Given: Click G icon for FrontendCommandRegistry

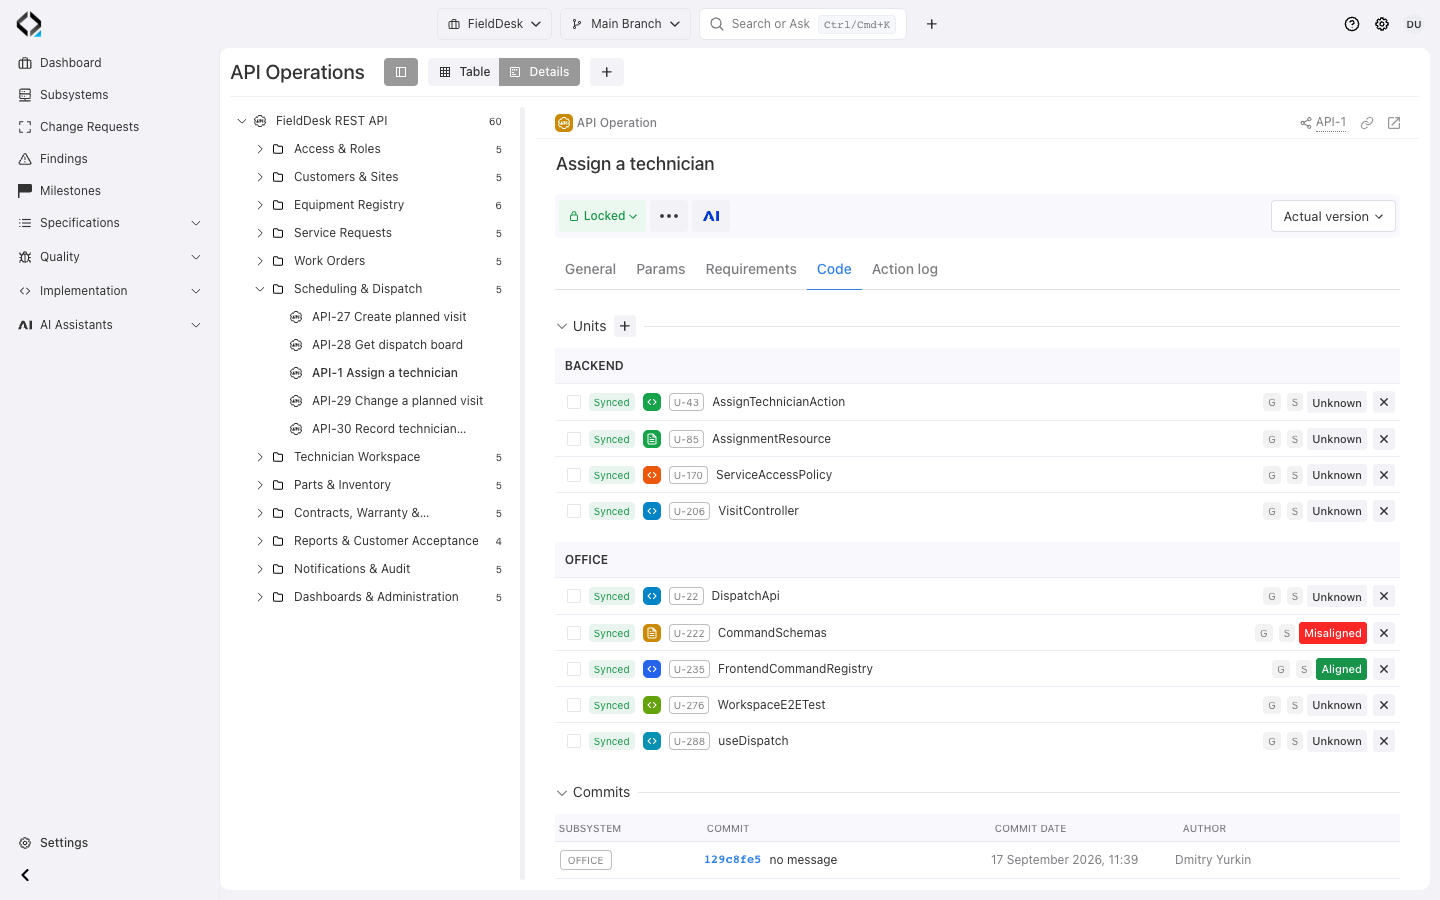Looking at the screenshot, I should [1281, 669].
